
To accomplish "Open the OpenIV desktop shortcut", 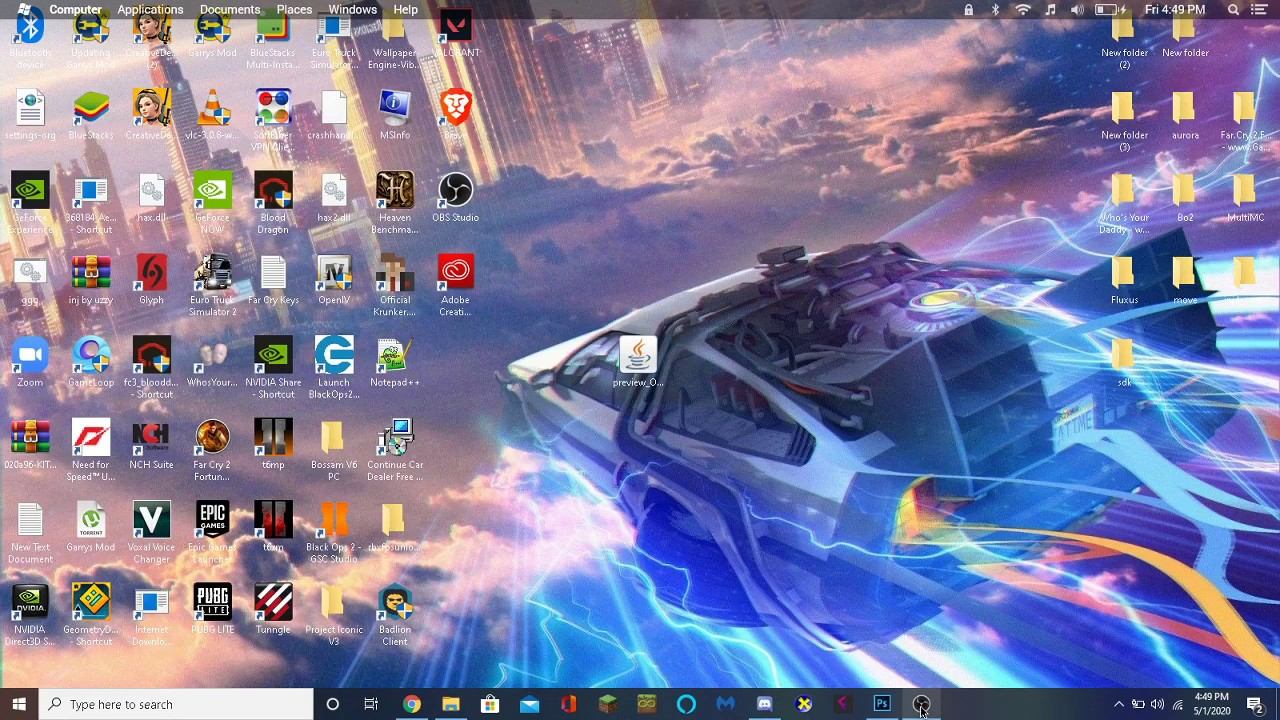I will pos(334,272).
